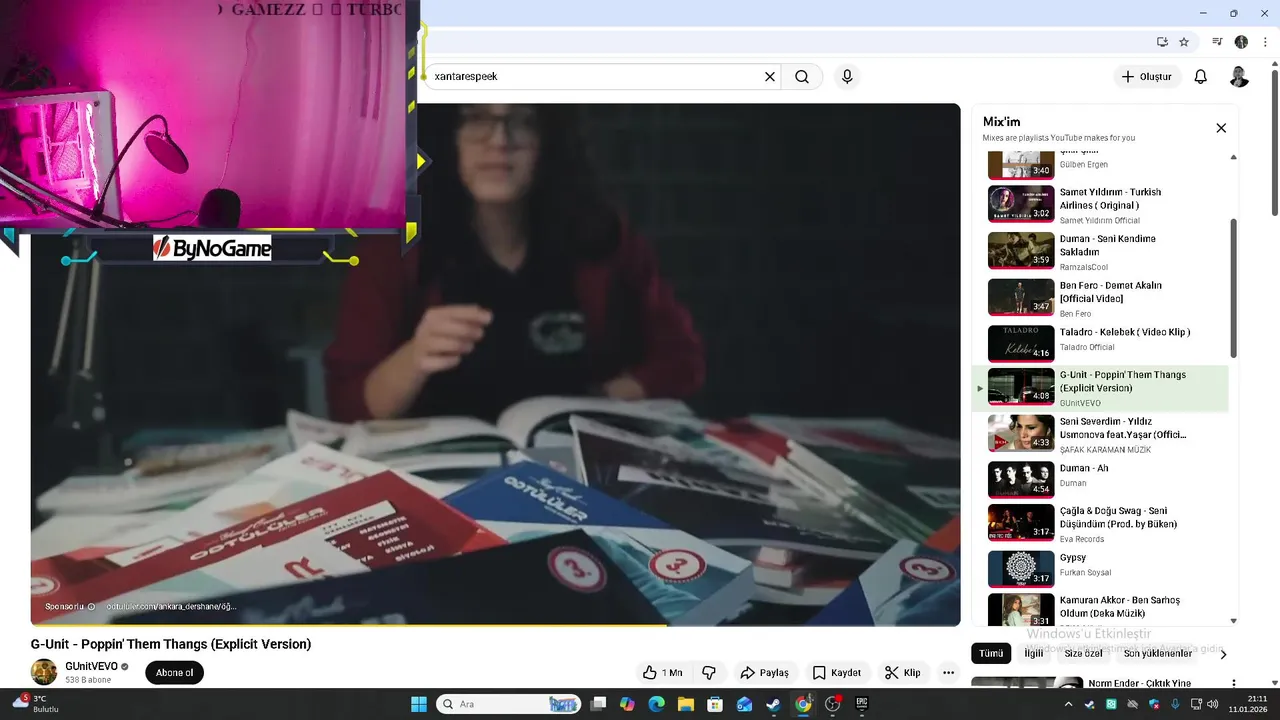The image size is (1280, 720).
Task: Switch to Chrome on taskbar
Action: click(803, 704)
